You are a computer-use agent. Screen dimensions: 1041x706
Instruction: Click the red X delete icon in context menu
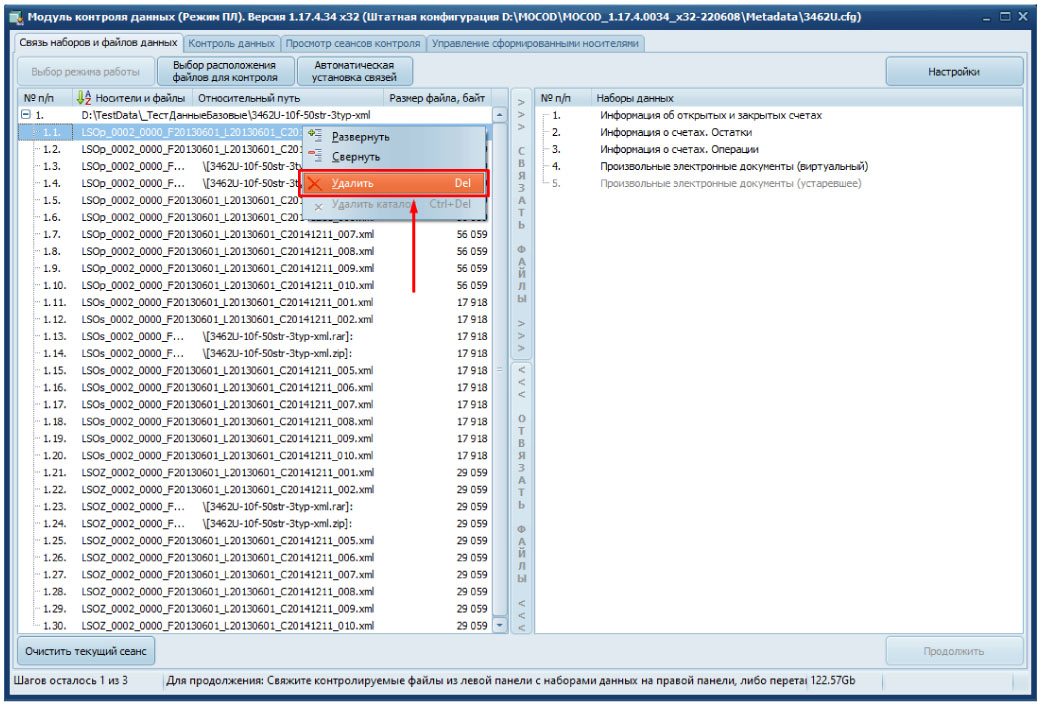[316, 183]
